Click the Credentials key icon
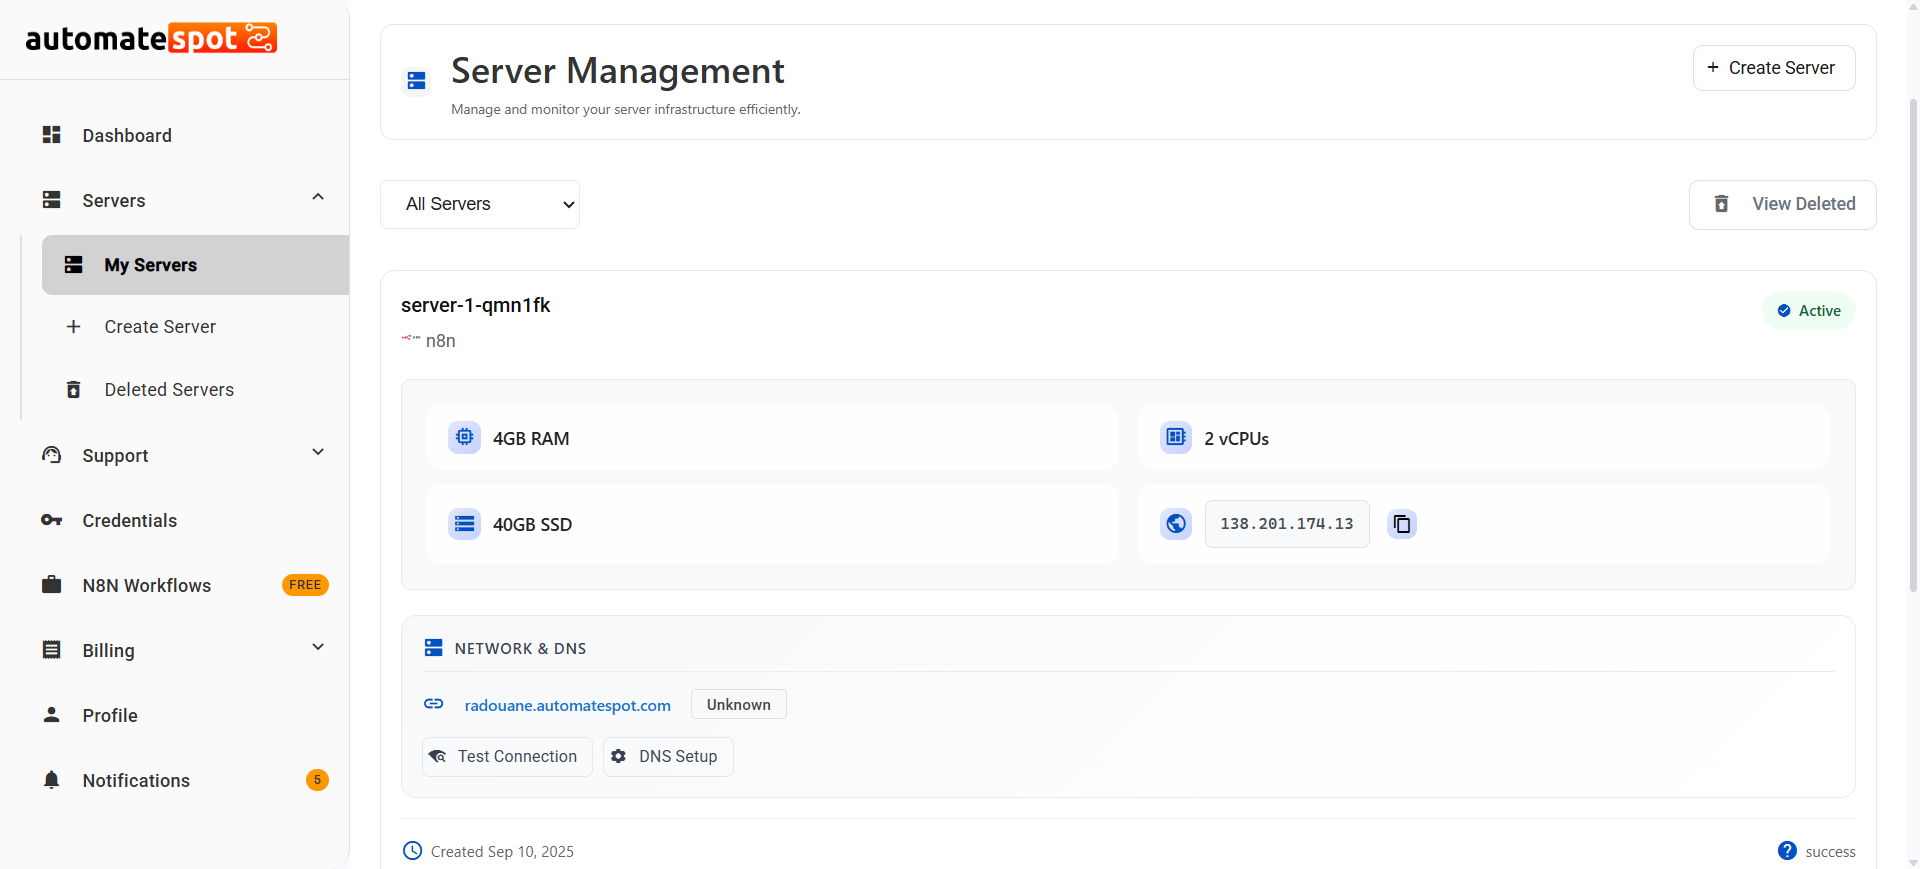 (52, 520)
